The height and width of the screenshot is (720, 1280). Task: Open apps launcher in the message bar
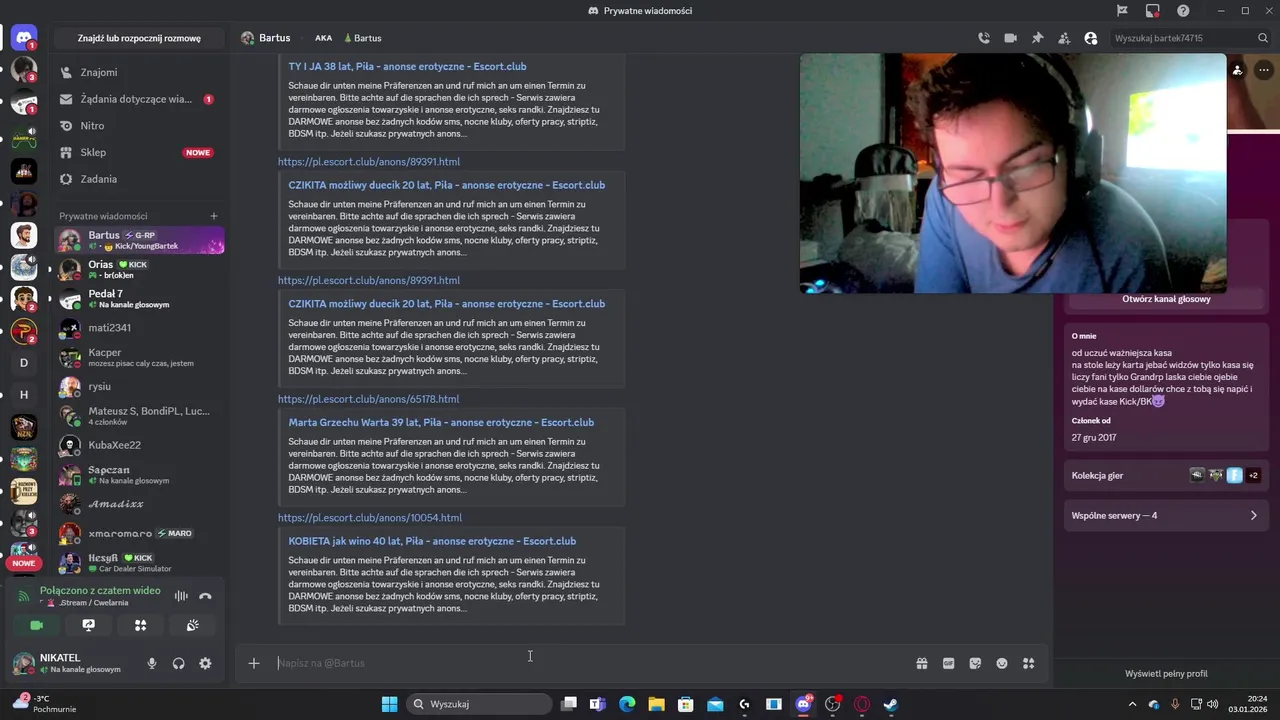[x=1028, y=663]
